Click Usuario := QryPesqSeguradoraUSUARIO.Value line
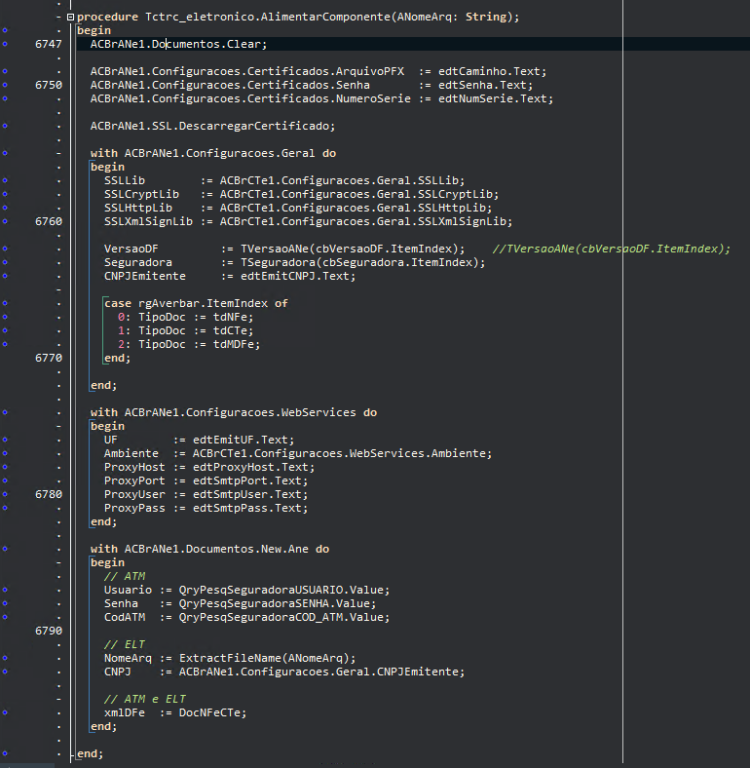750x768 pixels. pos(247,590)
